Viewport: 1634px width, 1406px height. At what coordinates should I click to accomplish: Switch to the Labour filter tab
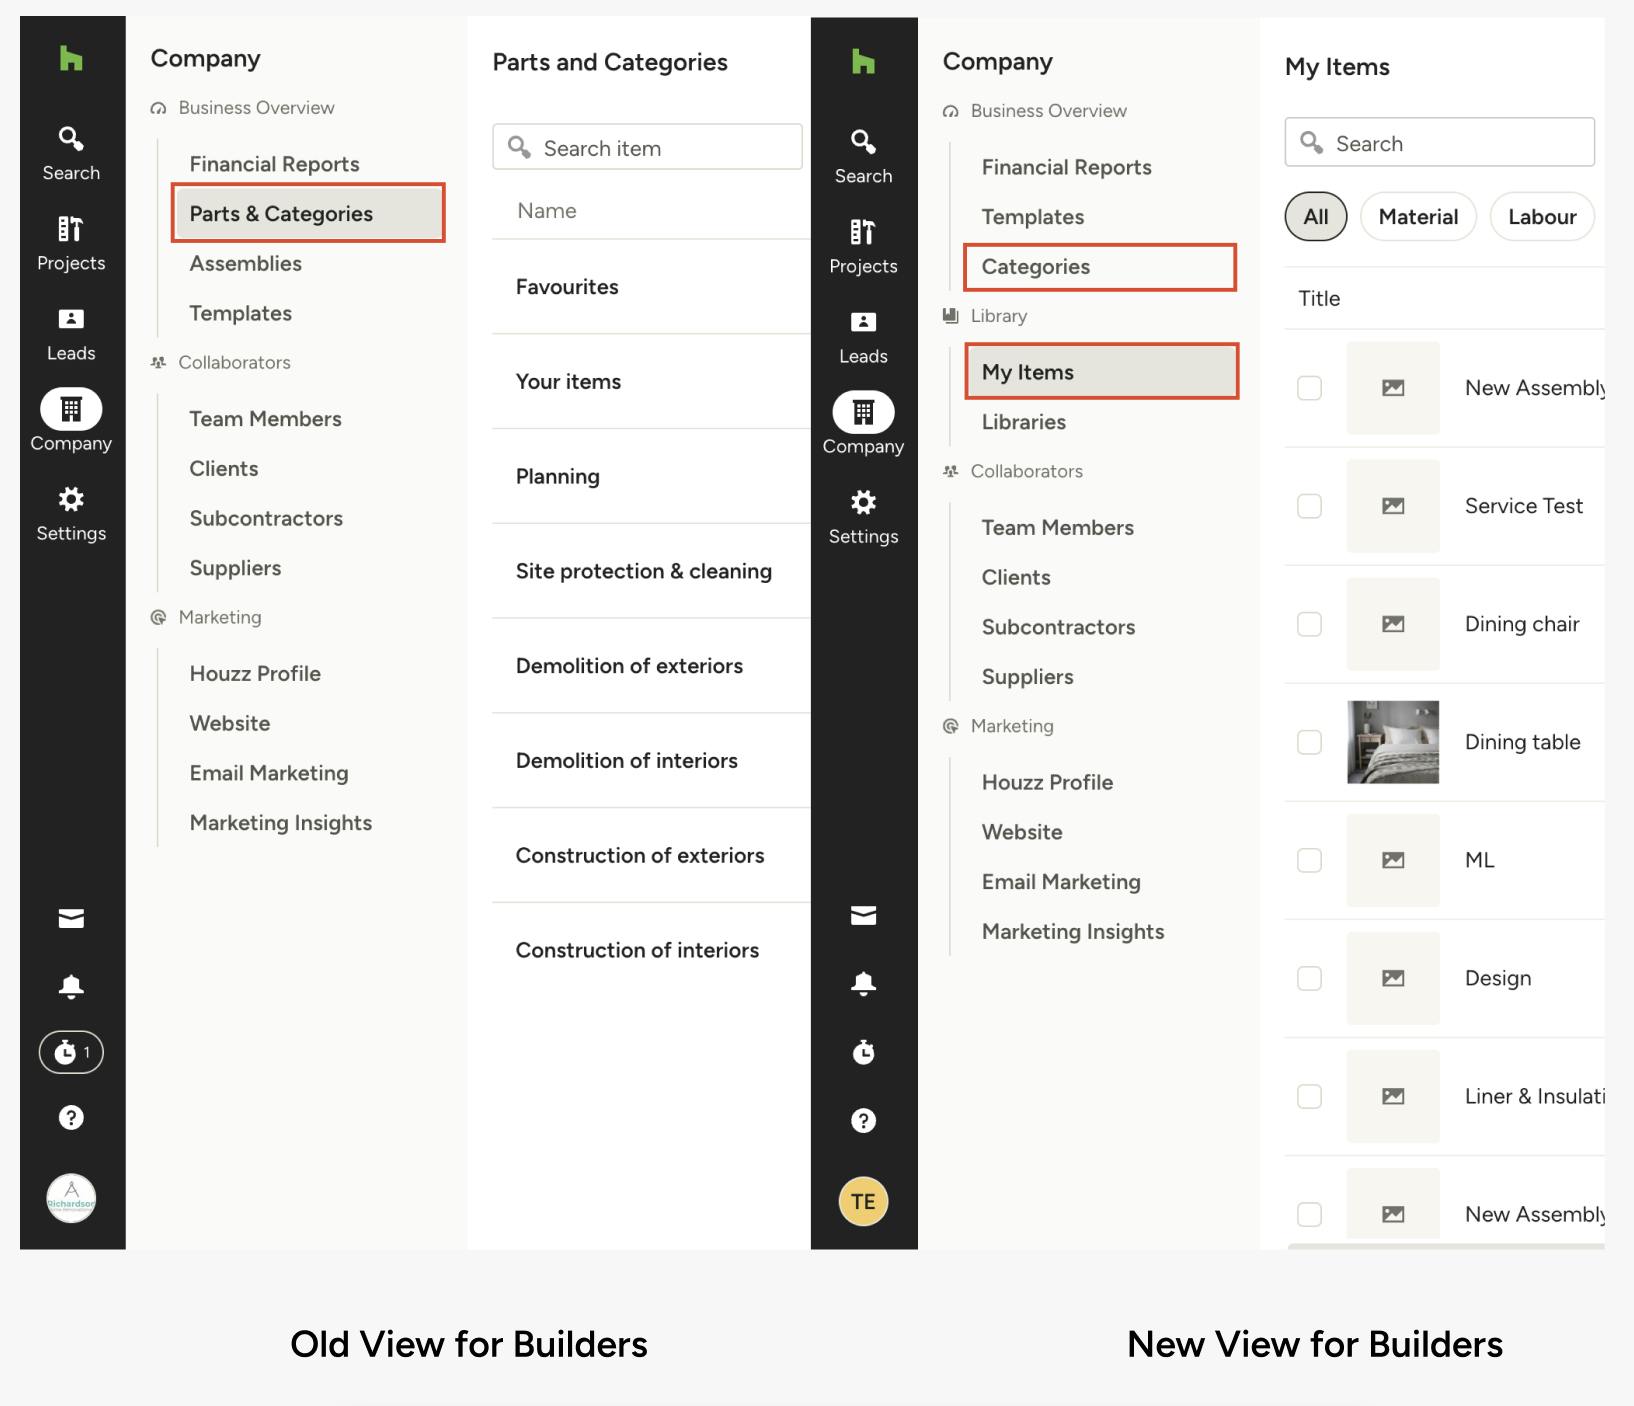pos(1541,217)
